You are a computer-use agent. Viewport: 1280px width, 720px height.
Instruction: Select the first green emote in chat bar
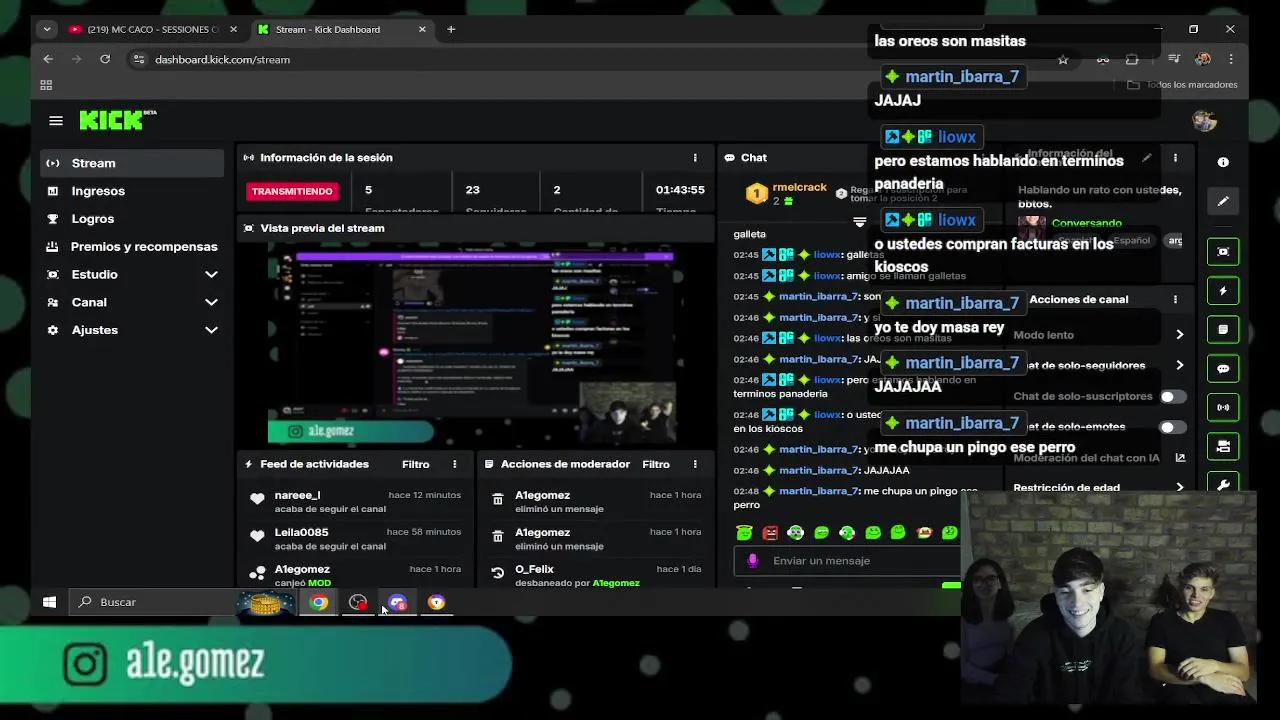[744, 533]
